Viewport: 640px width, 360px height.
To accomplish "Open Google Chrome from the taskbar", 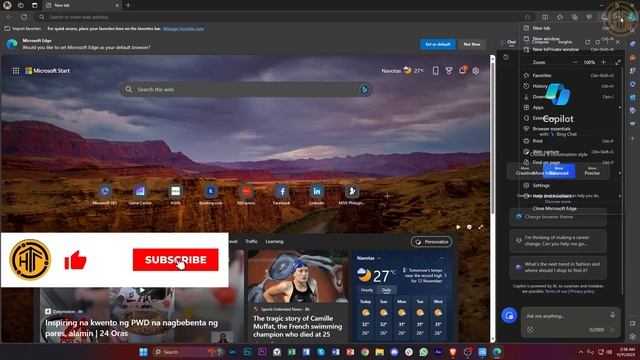I will (x=365, y=352).
